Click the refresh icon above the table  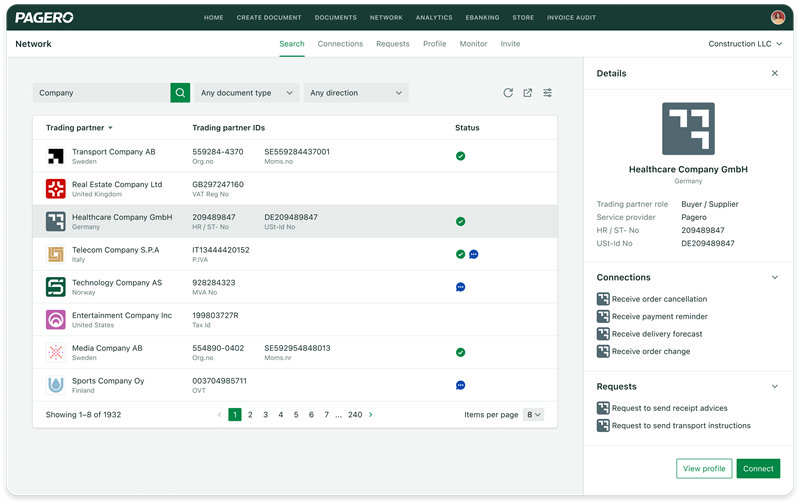point(508,93)
